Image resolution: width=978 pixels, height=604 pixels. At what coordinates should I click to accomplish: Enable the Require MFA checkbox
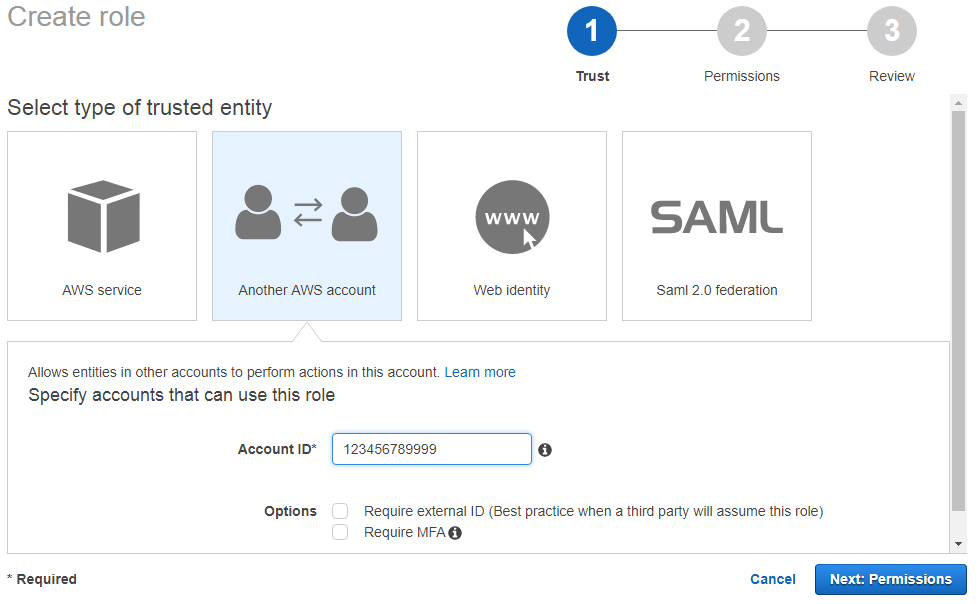coord(340,532)
